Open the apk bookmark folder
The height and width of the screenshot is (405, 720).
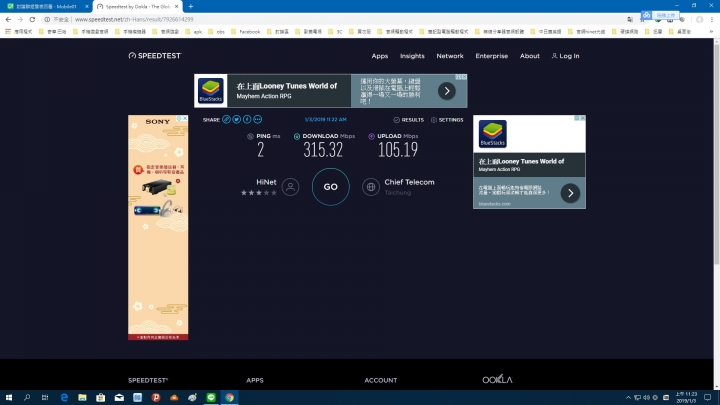click(194, 32)
